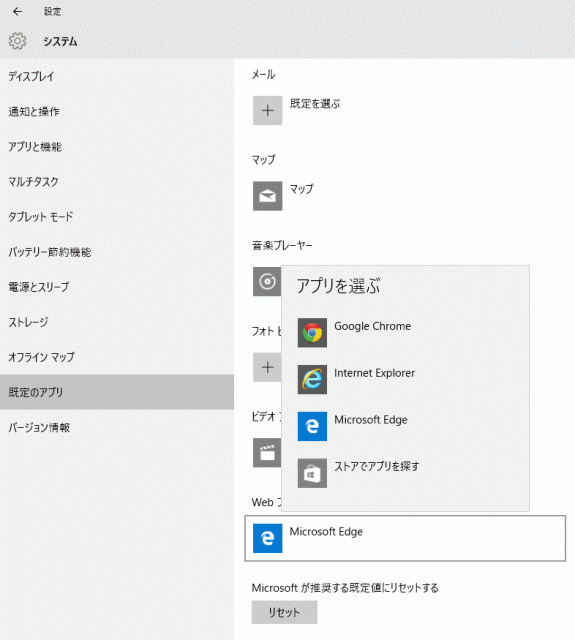
Task: Open バッテリー節約機能 settings
Action: [117, 252]
